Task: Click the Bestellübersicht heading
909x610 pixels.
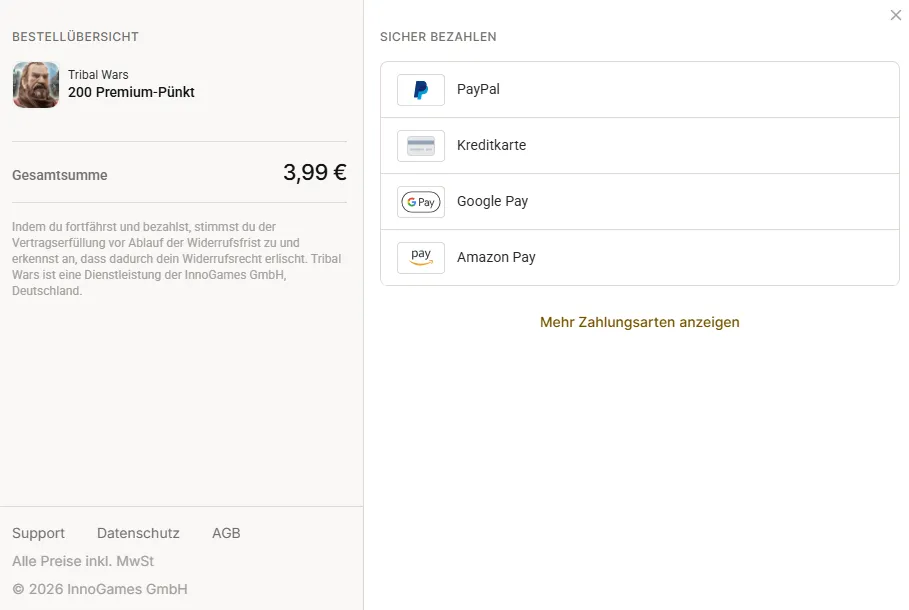Action: pos(75,37)
